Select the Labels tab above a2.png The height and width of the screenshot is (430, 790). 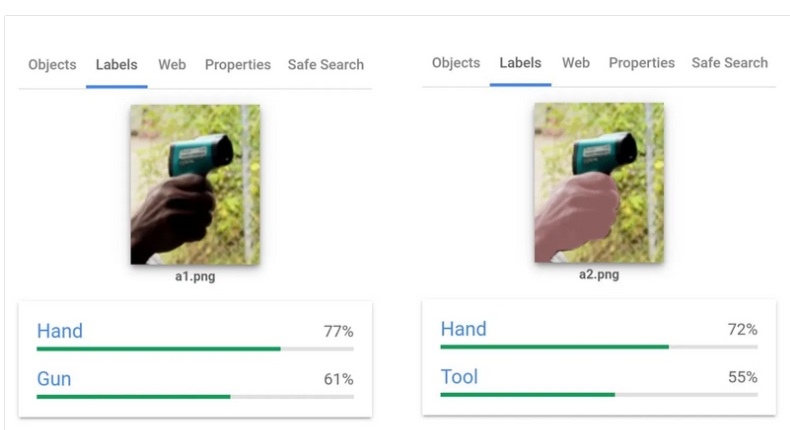click(521, 63)
